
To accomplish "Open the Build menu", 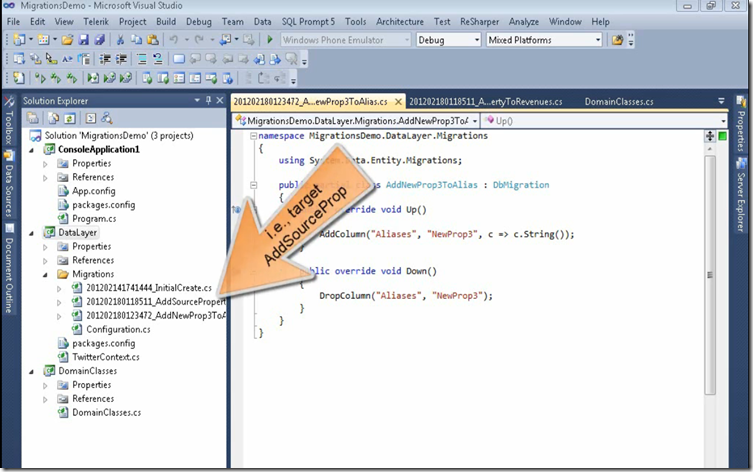I will pos(166,22).
